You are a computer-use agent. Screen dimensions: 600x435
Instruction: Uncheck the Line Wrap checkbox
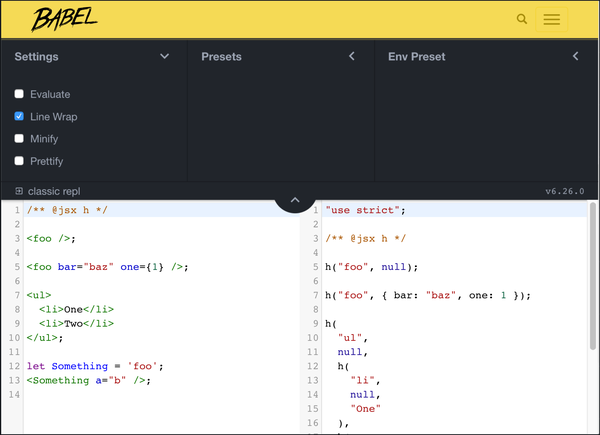19,116
